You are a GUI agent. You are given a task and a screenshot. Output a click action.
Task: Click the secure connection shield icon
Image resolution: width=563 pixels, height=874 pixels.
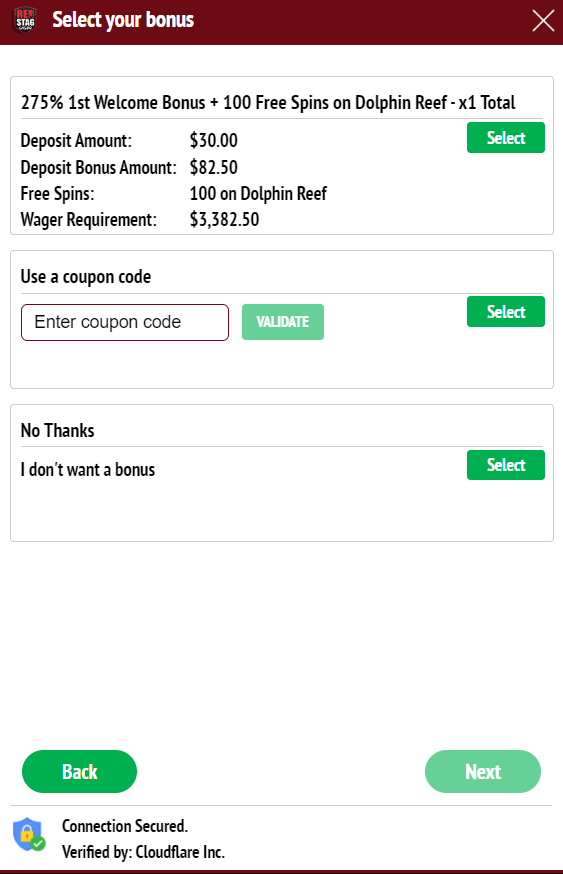pyautogui.click(x=28, y=834)
